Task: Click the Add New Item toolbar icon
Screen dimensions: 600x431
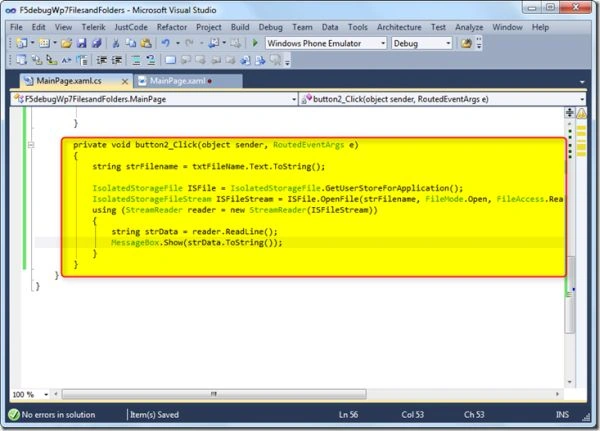Action: pos(44,43)
